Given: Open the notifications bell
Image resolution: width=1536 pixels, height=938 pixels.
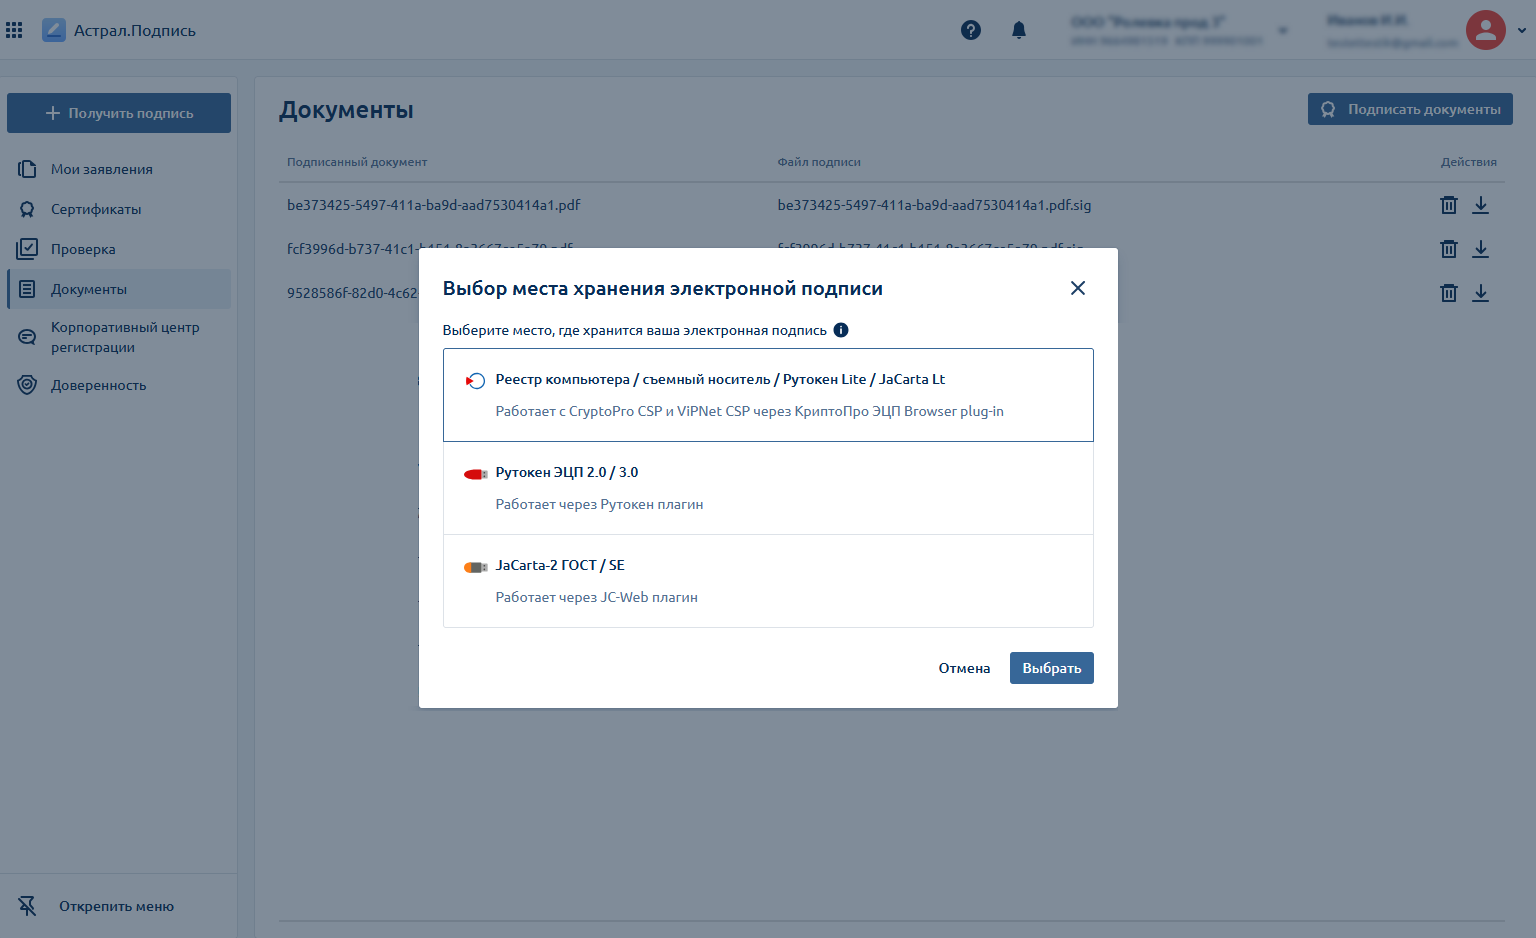Looking at the screenshot, I should (1019, 30).
